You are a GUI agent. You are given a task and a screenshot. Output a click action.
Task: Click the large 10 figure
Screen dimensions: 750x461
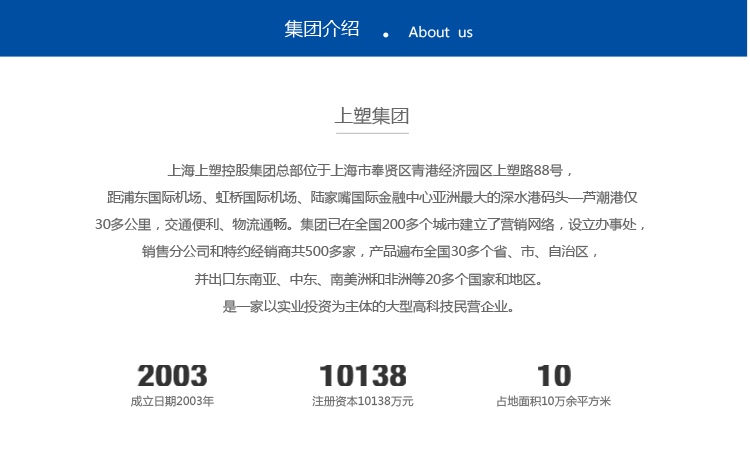pyautogui.click(x=554, y=375)
